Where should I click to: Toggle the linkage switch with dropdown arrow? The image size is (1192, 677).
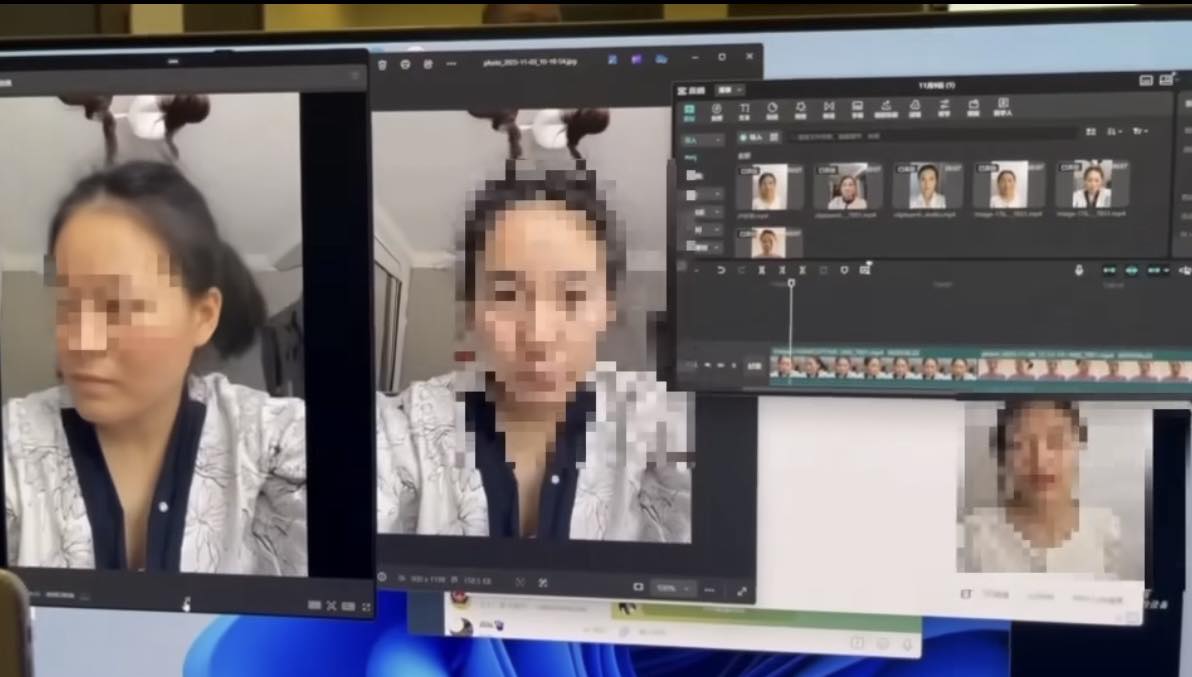[x=1158, y=270]
